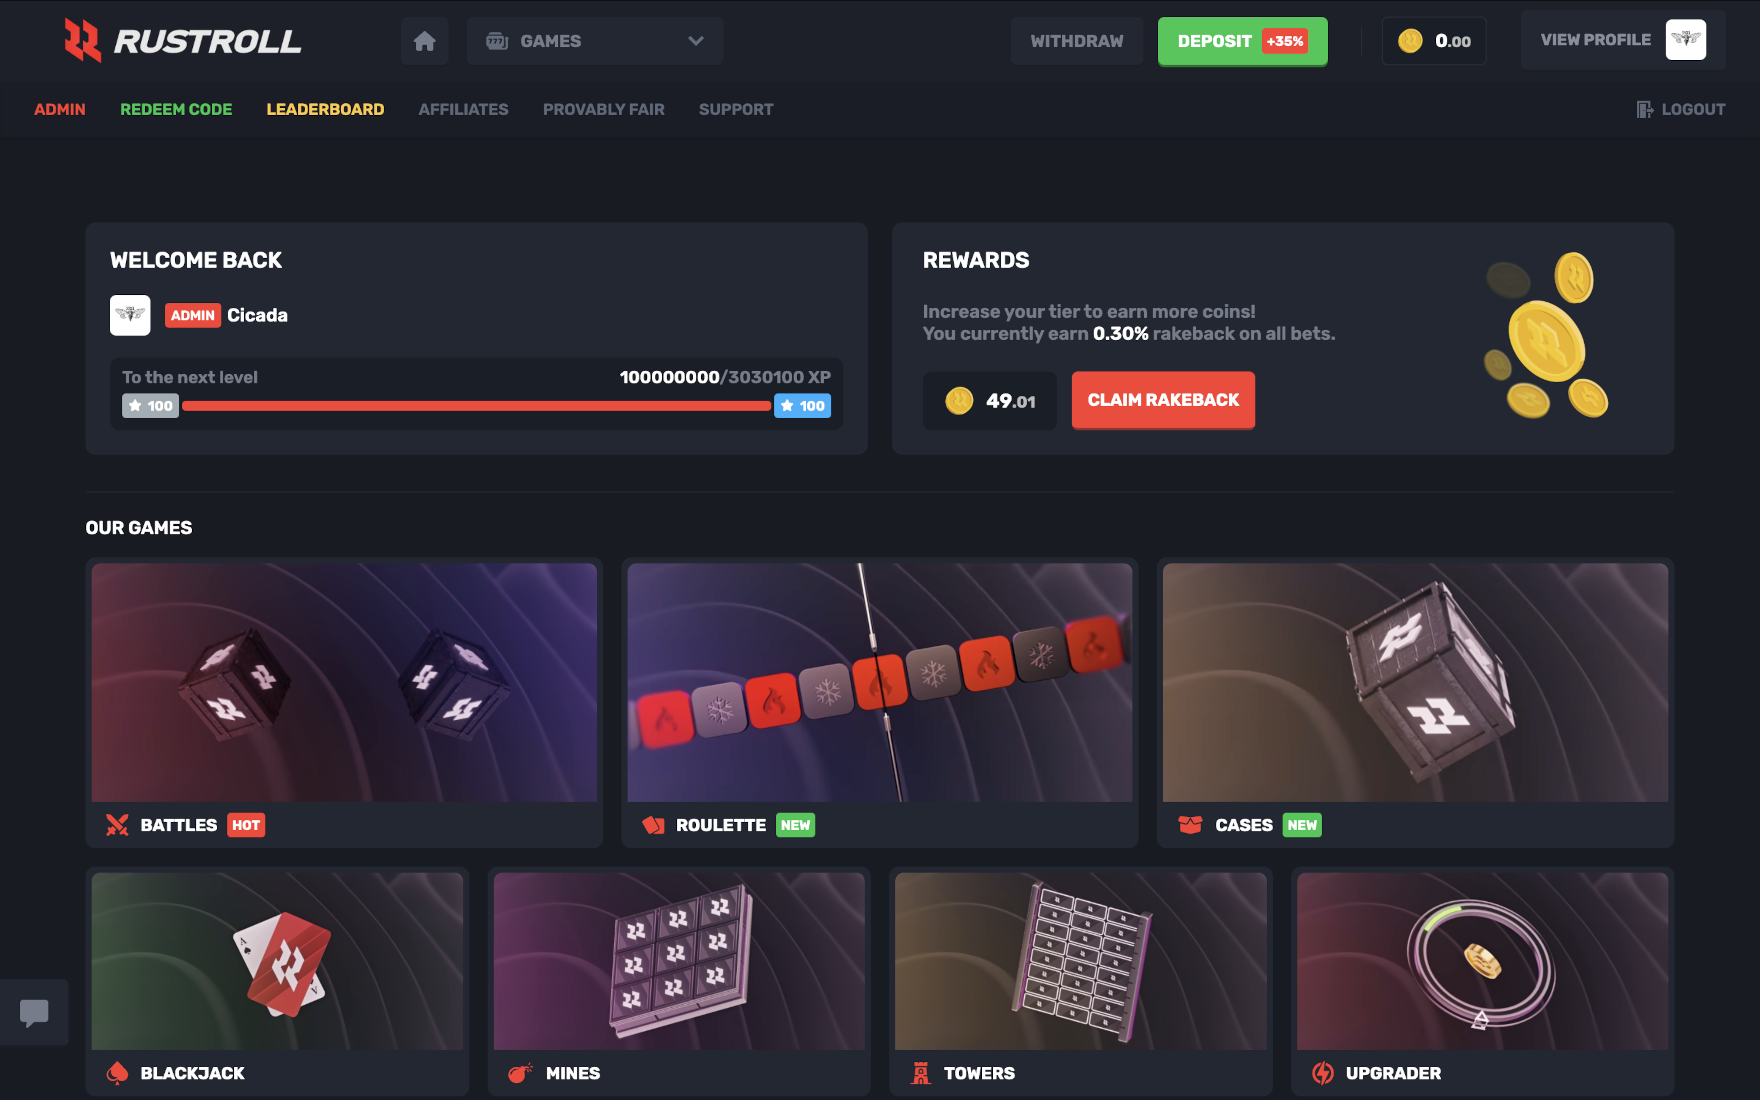Open the PROVABLY FAIR page
1760x1100 pixels.
point(604,109)
